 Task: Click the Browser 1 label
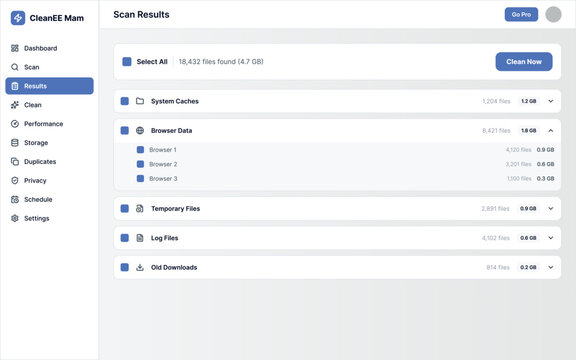[x=163, y=150]
